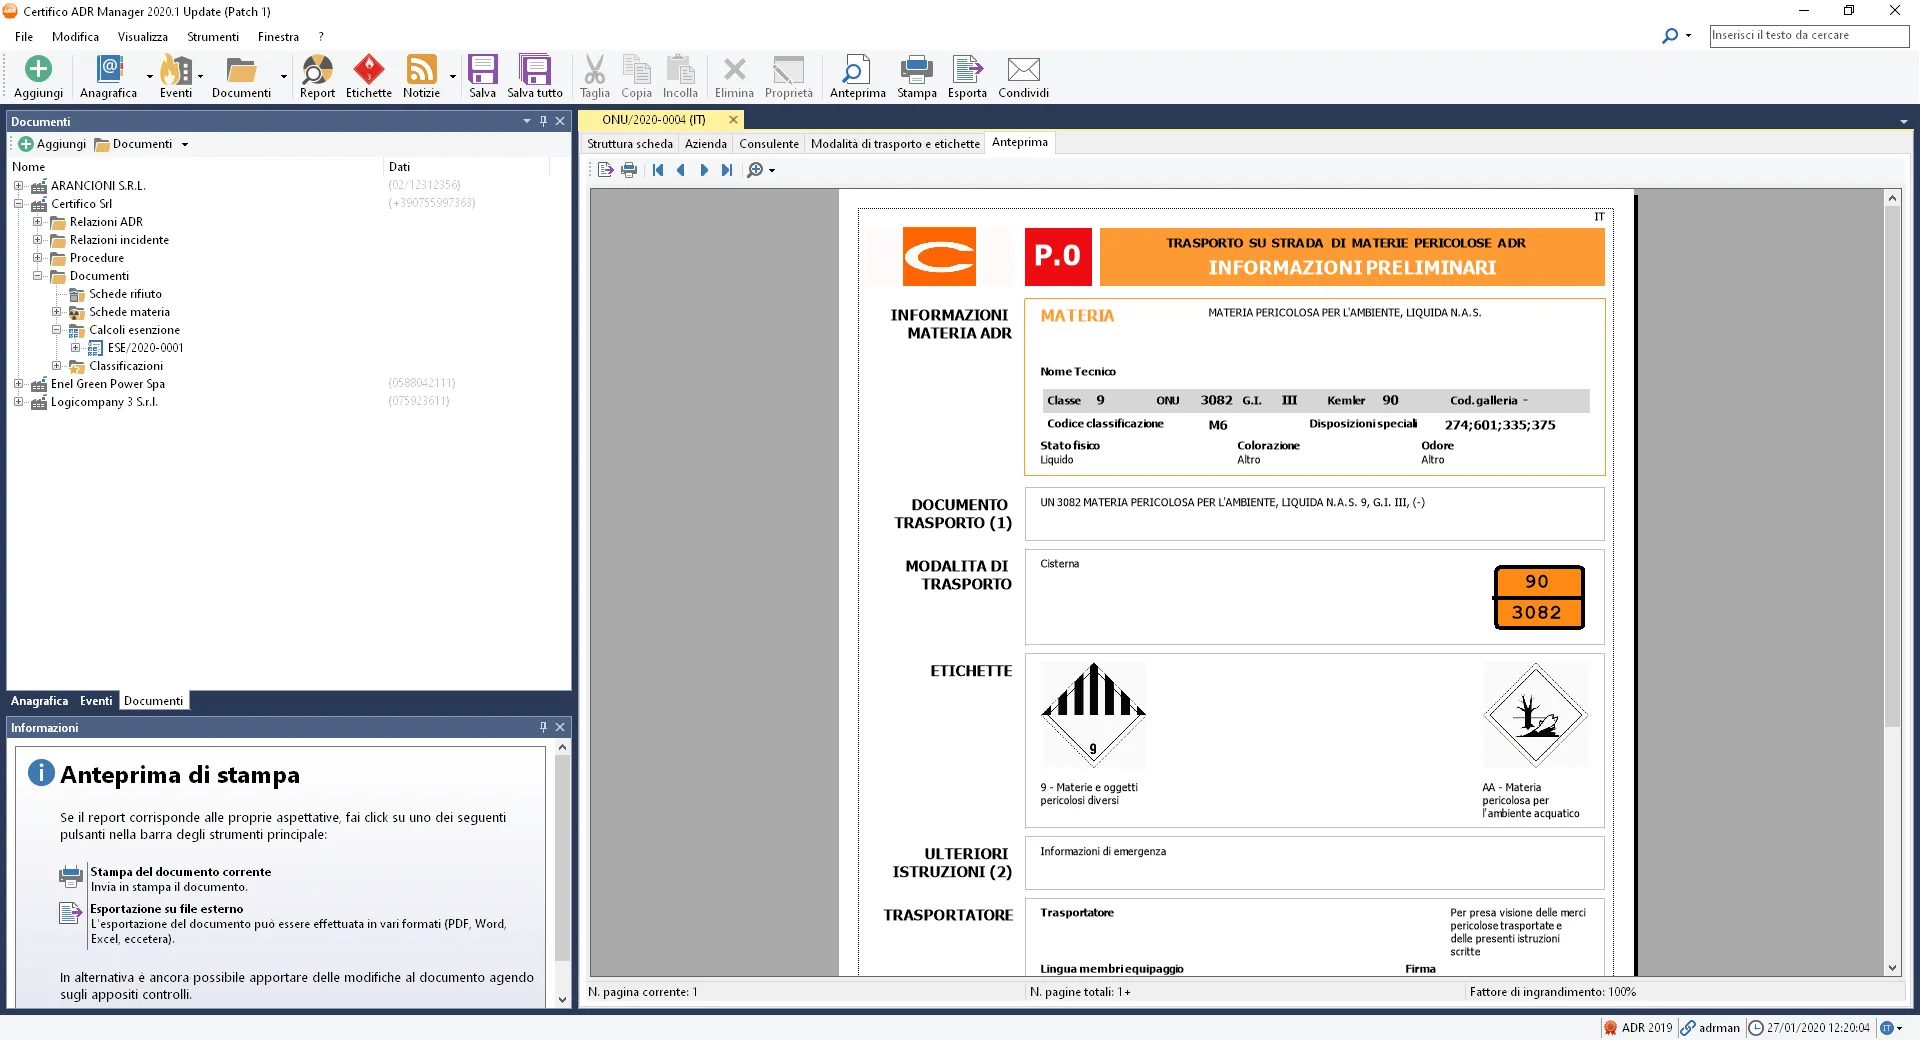Save everything with Salva tutto
Image resolution: width=1920 pixels, height=1040 pixels.
[534, 70]
